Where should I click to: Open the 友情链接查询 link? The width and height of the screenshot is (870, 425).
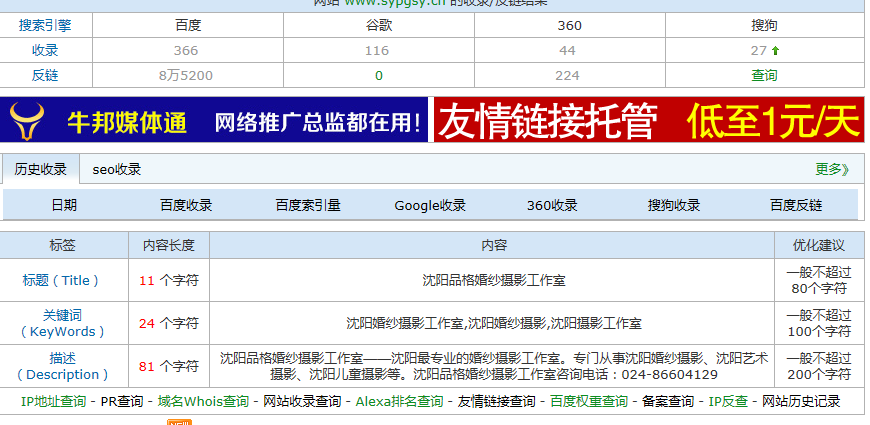[x=497, y=401]
